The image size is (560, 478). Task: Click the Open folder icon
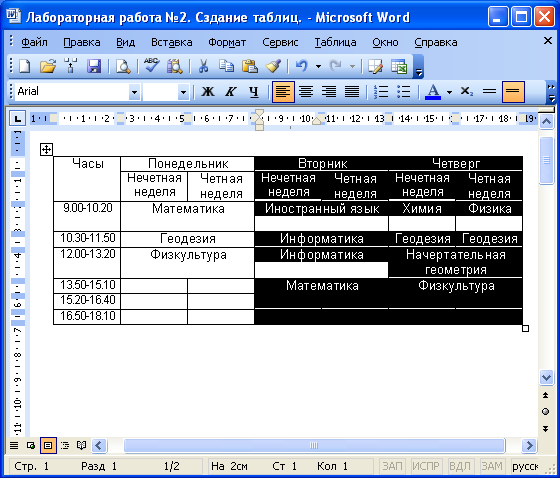click(48, 66)
